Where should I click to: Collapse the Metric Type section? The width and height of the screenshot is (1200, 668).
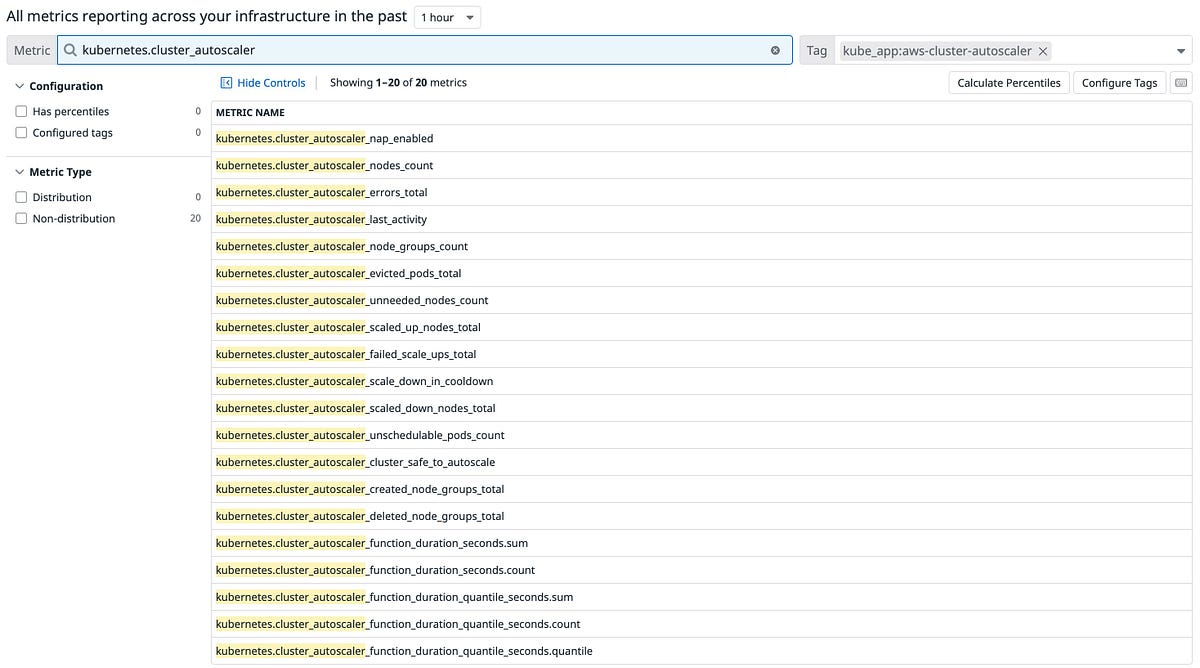click(x=18, y=172)
